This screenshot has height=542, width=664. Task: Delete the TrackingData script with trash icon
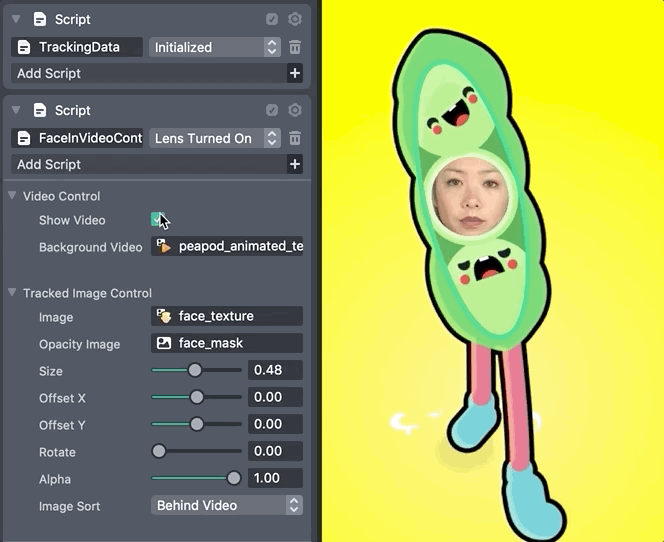295,47
